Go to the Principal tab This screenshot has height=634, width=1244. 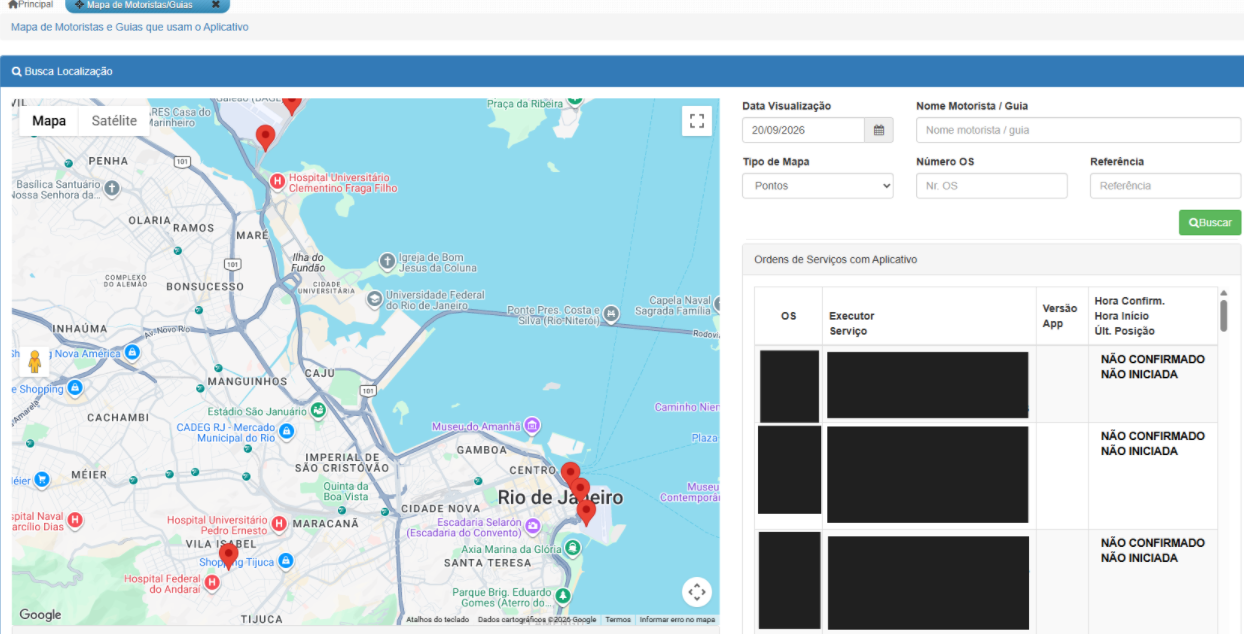(x=31, y=5)
